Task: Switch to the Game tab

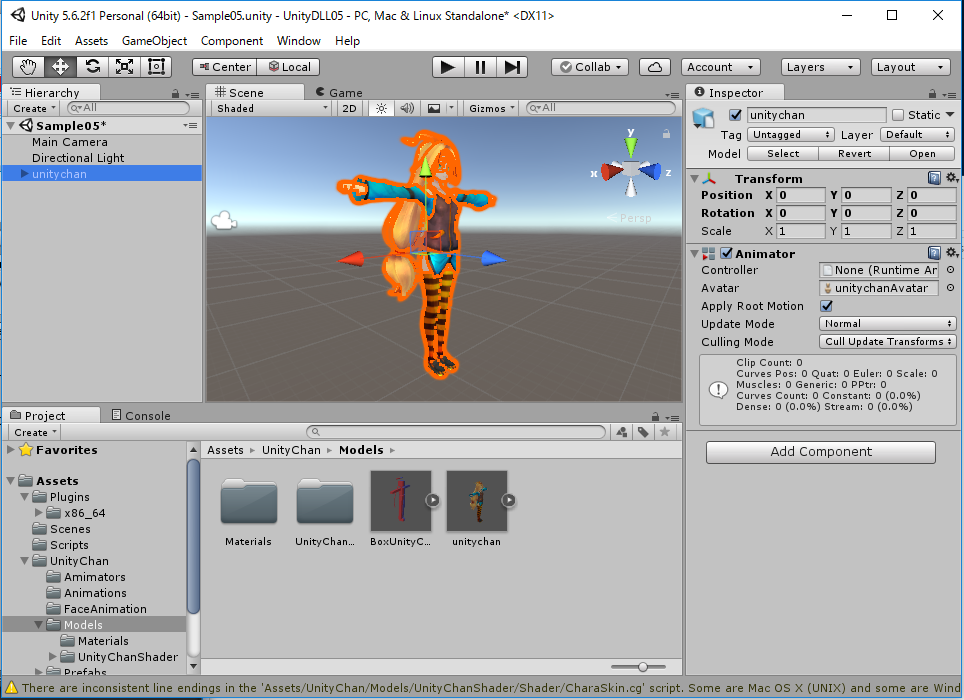Action: pyautogui.click(x=338, y=92)
